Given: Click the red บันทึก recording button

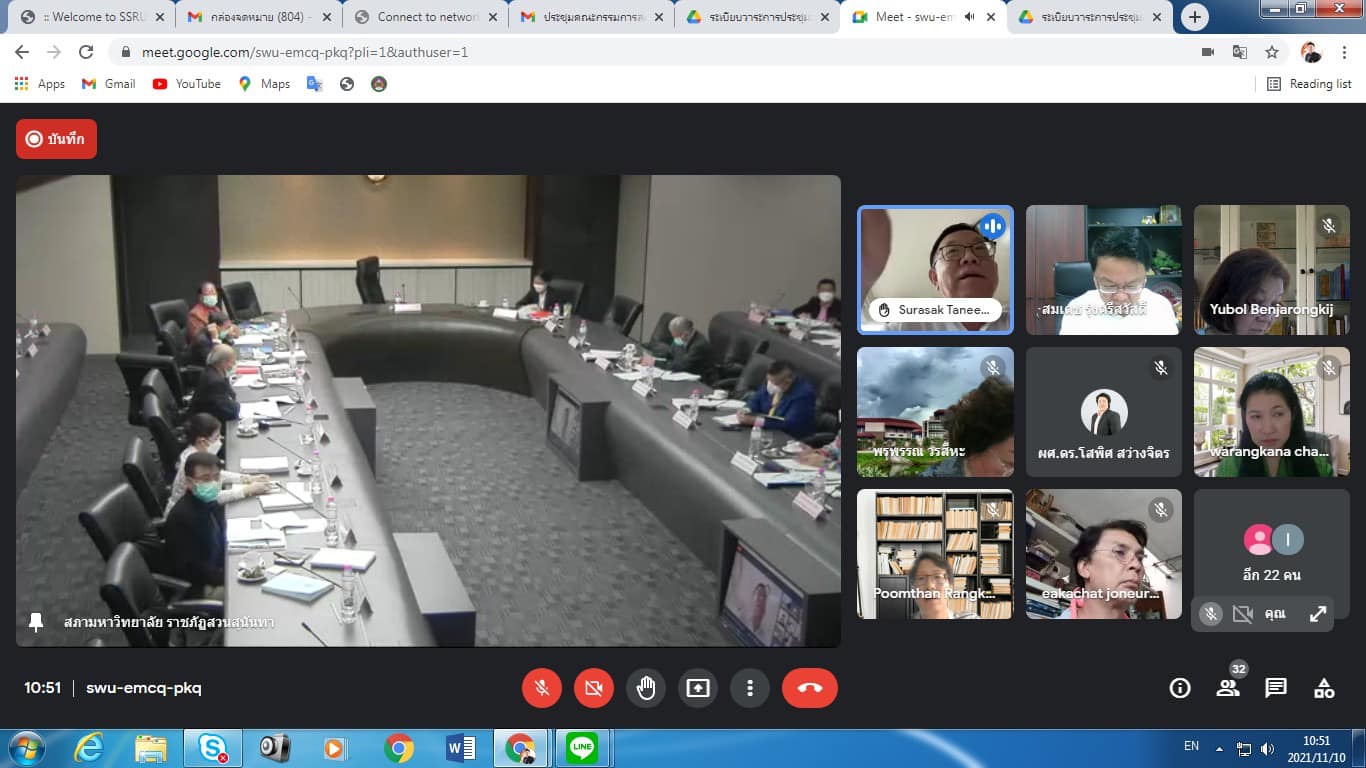Looking at the screenshot, I should pos(56,139).
